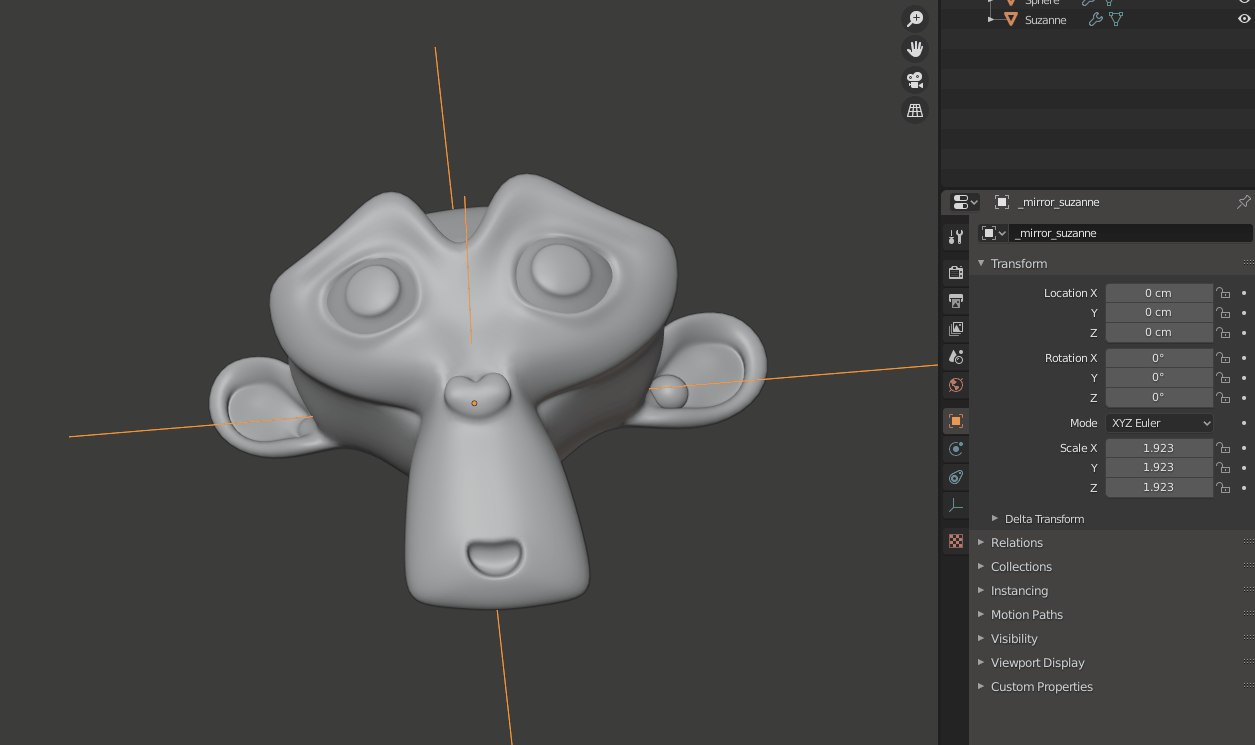The width and height of the screenshot is (1255, 745).
Task: Open the Render properties tab
Action: click(x=955, y=272)
